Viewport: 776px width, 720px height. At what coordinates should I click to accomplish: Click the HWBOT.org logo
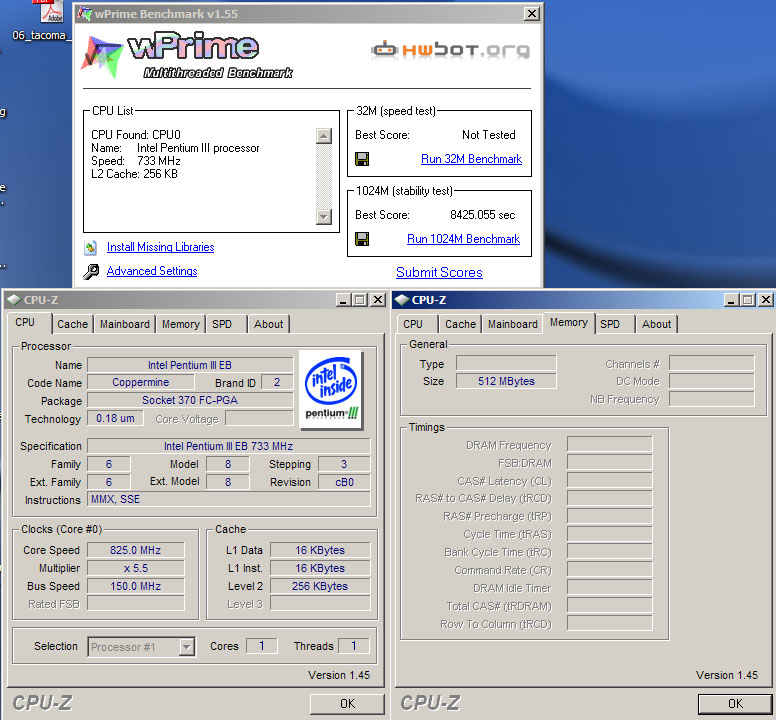click(451, 49)
